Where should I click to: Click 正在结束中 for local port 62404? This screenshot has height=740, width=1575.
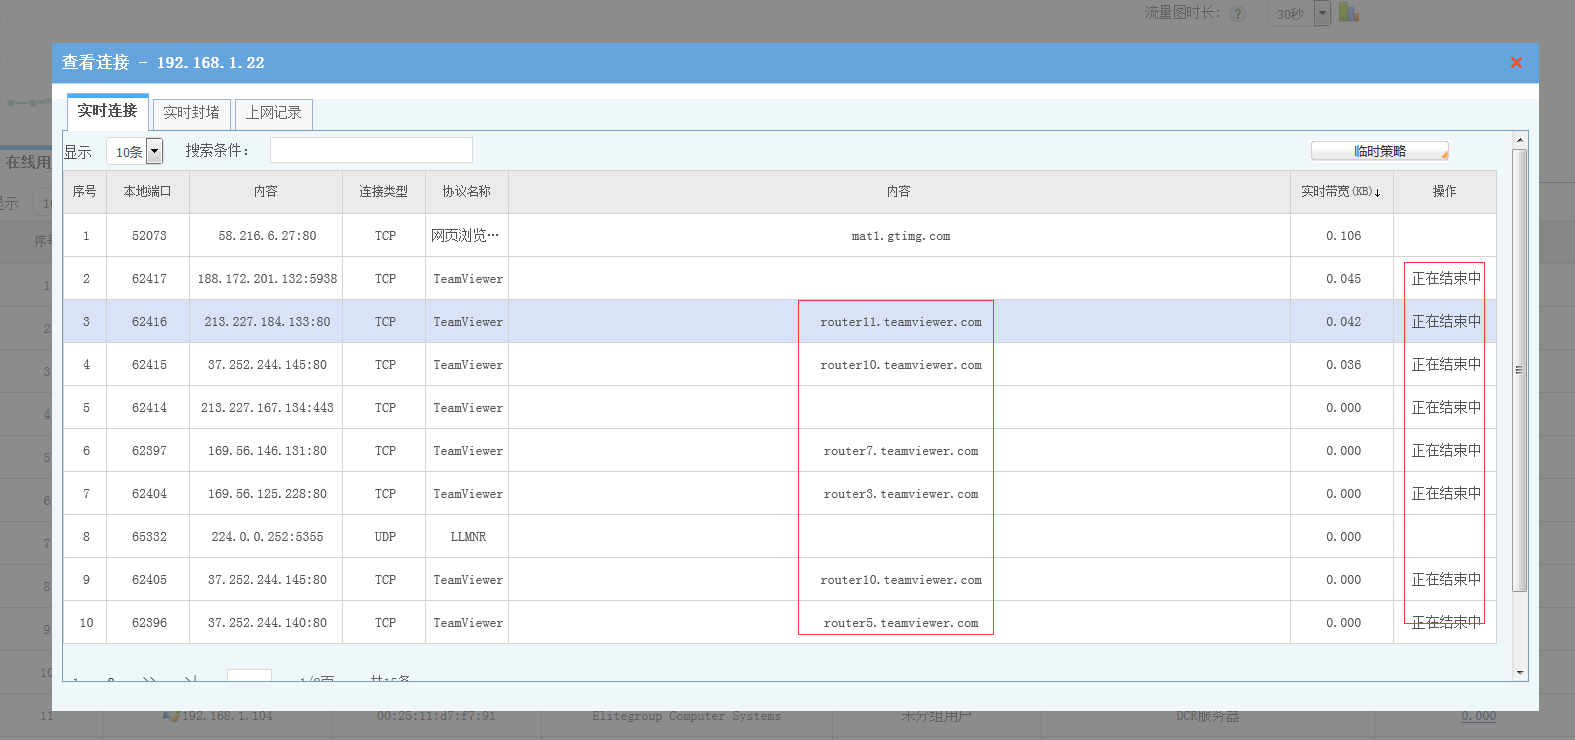tap(1445, 494)
